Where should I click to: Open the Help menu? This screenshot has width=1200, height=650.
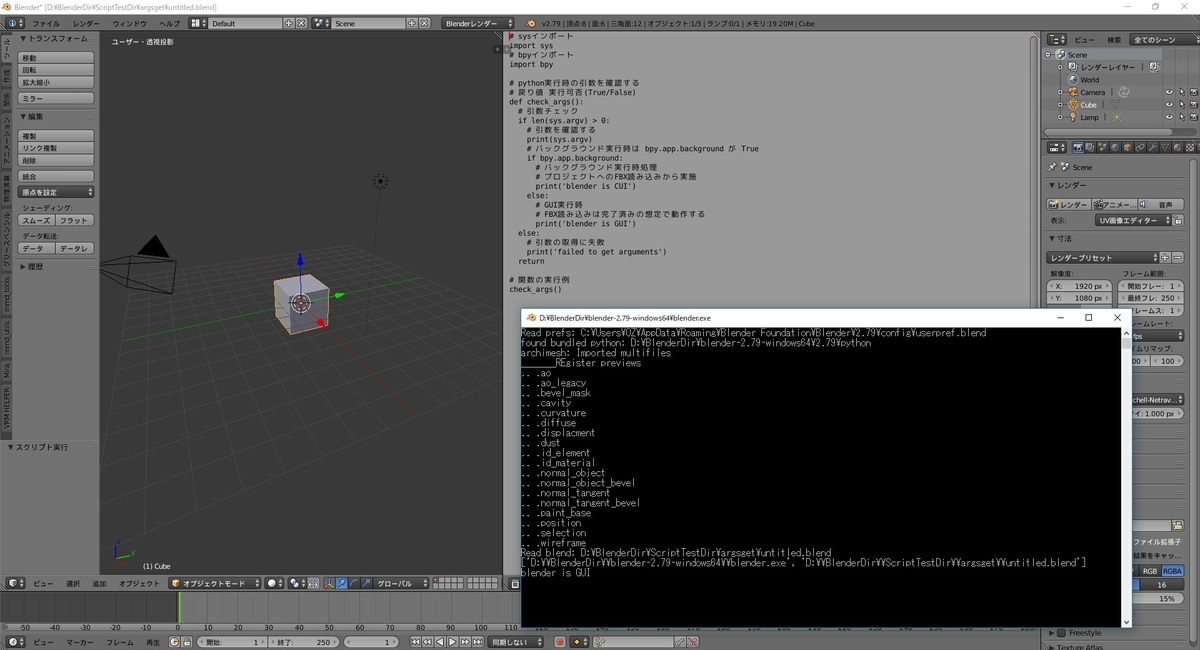pos(171,23)
